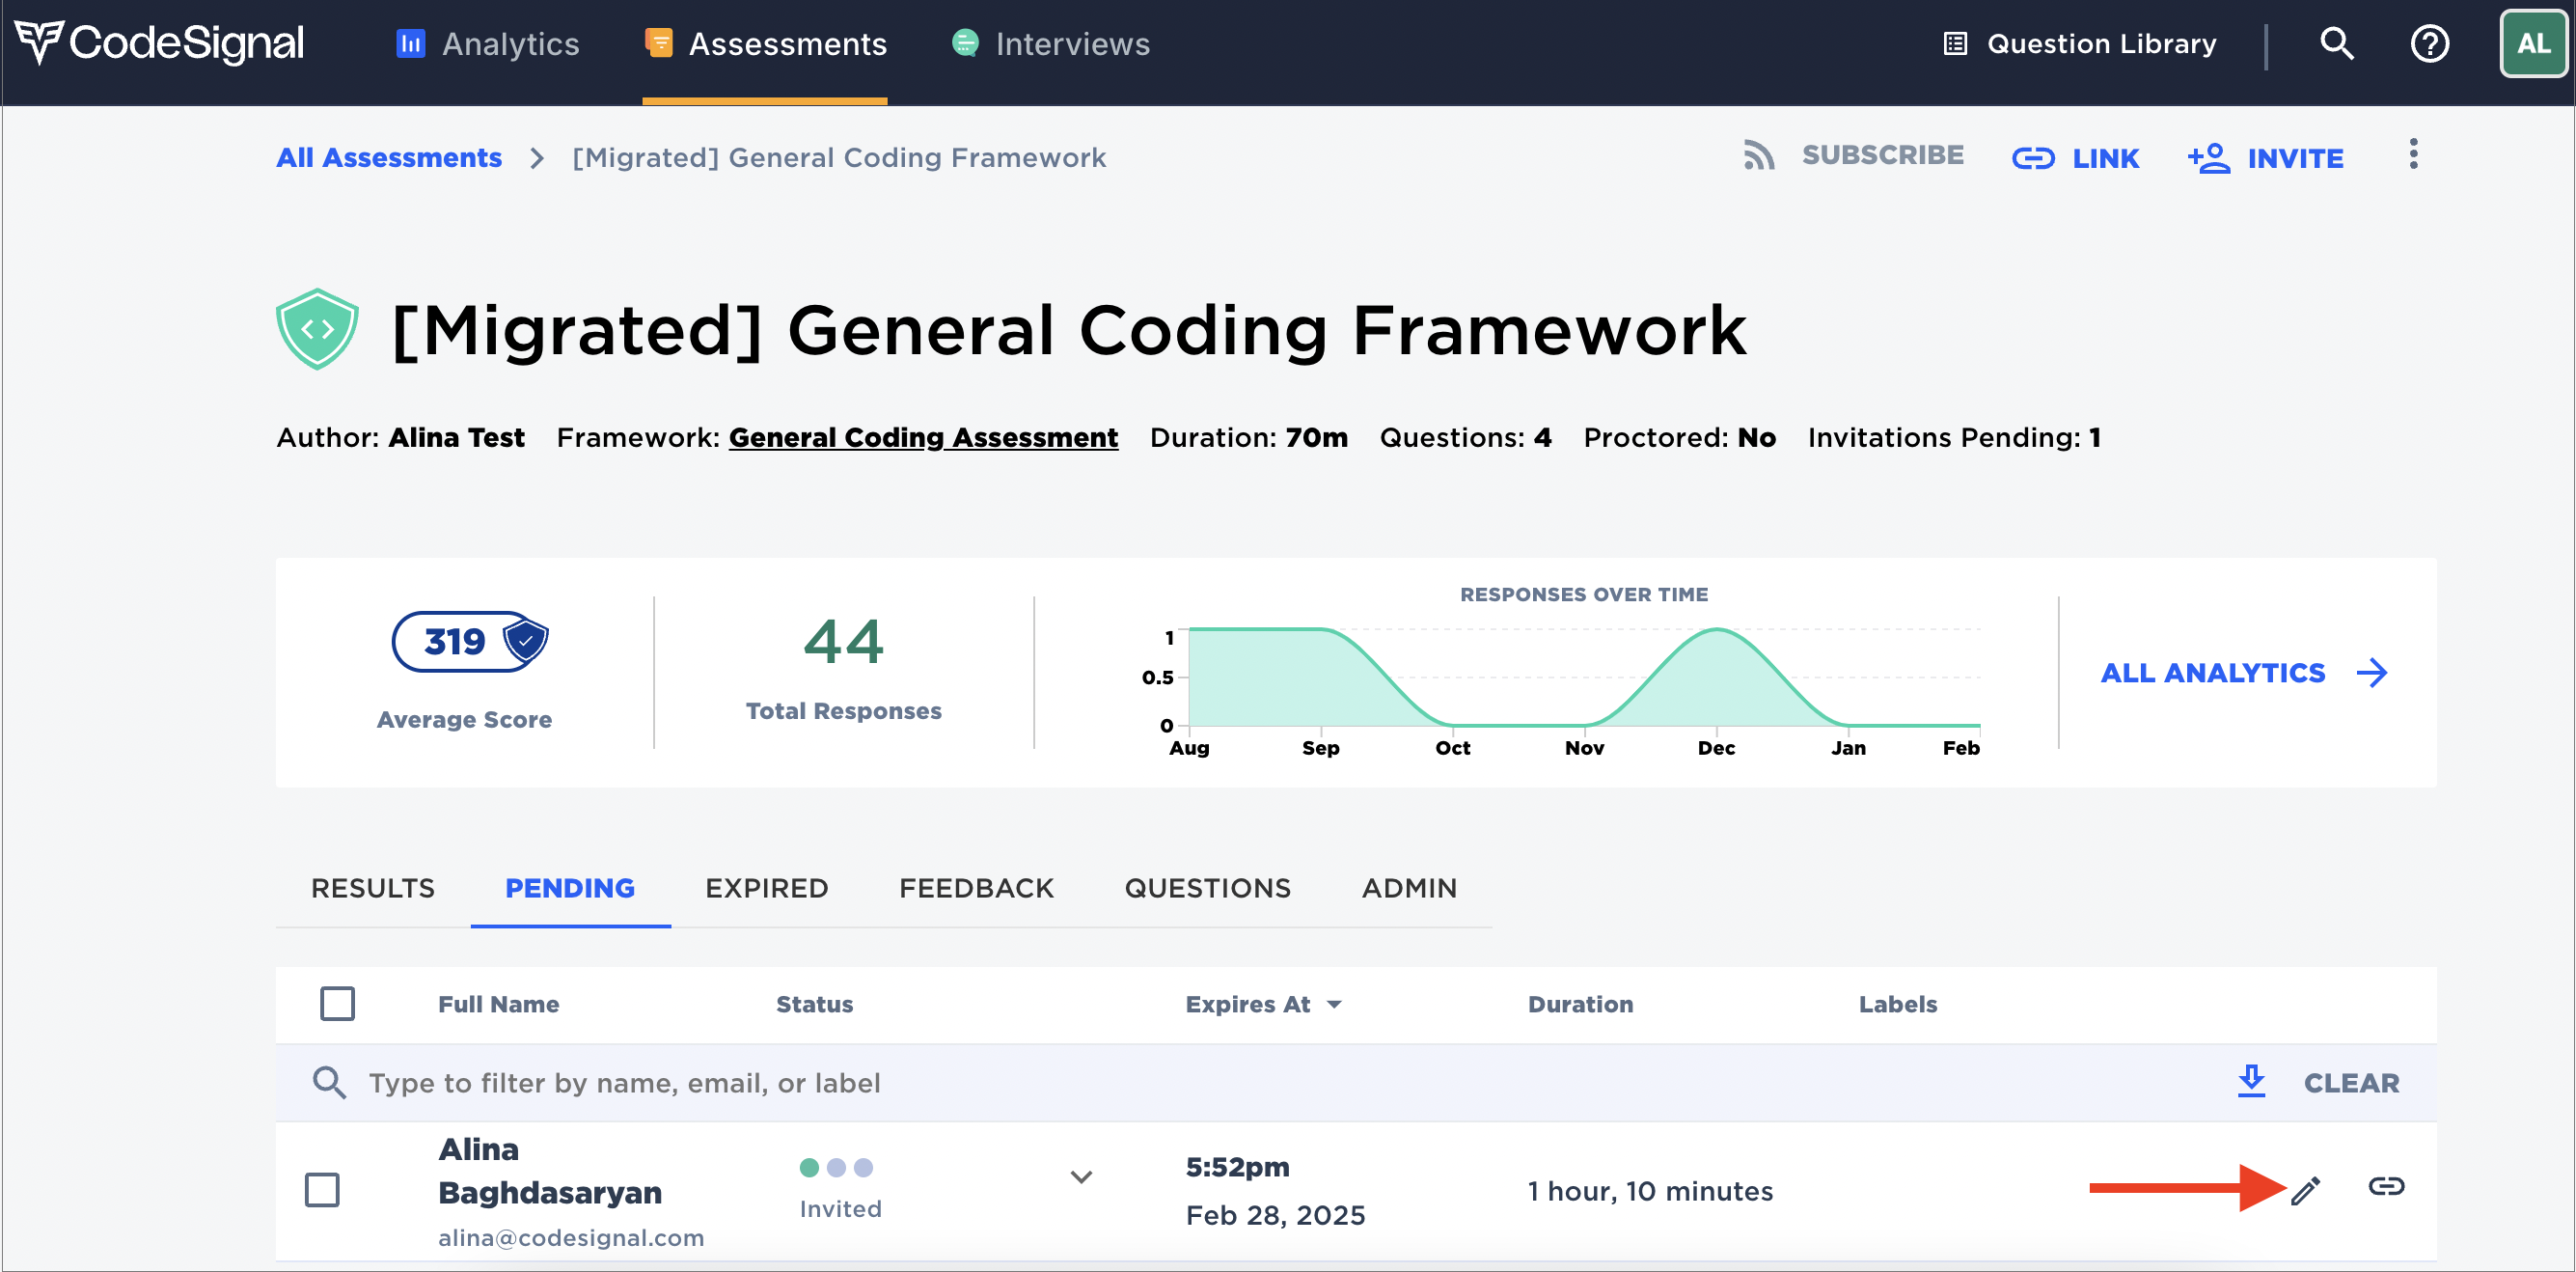Viewport: 2576px width, 1272px height.
Task: Click the LINK button
Action: (2075, 158)
